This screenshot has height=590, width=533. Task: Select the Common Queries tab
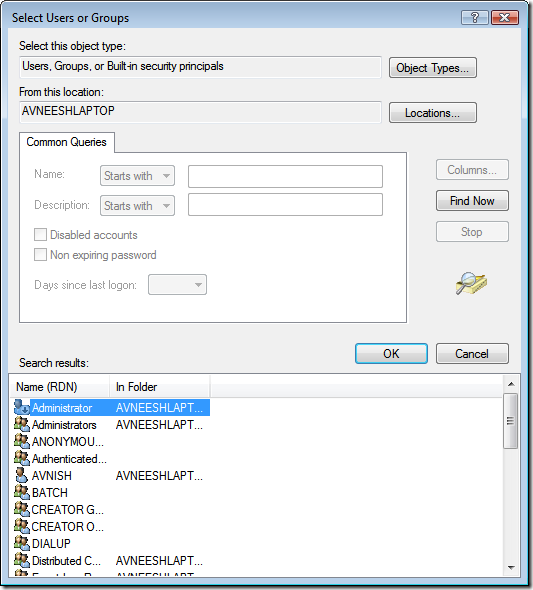pyautogui.click(x=67, y=142)
